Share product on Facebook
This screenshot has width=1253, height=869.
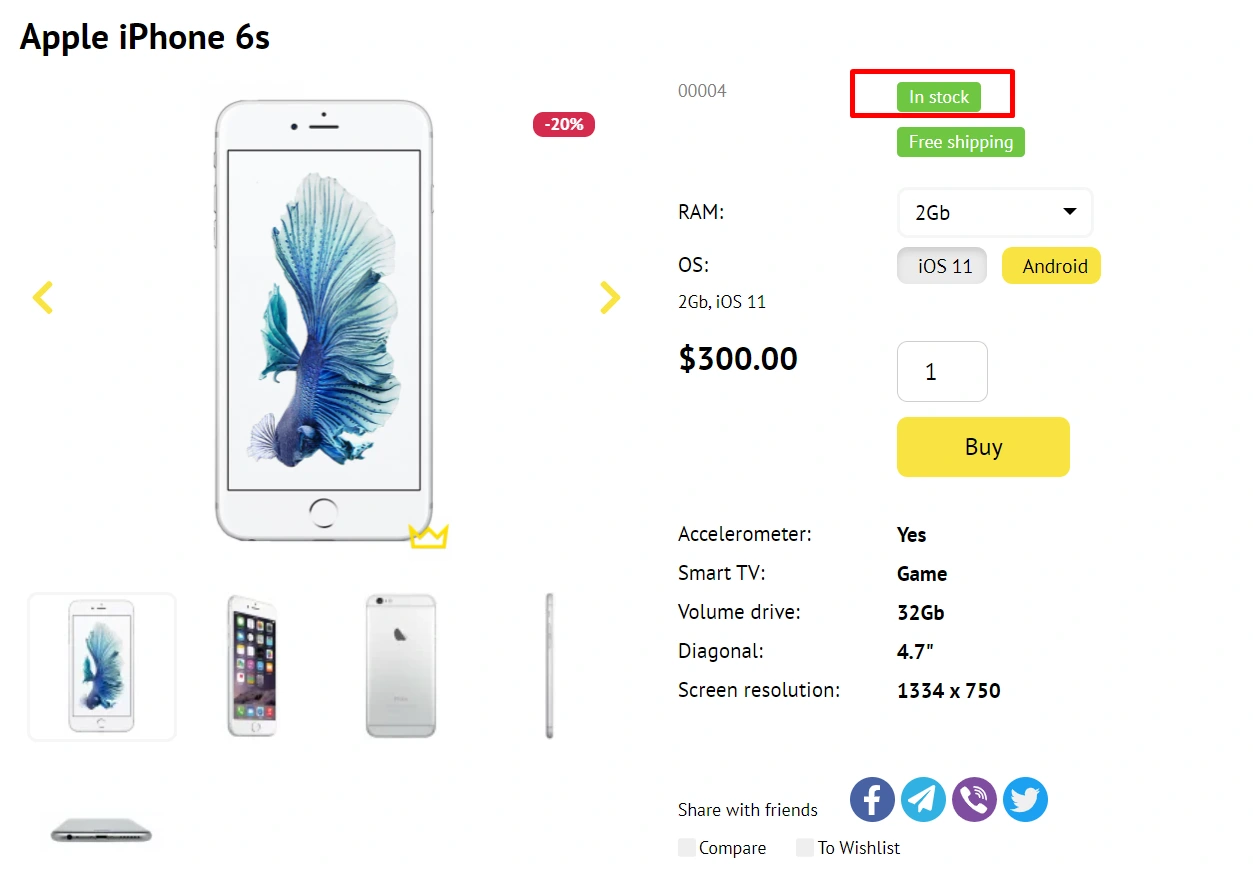click(x=872, y=800)
